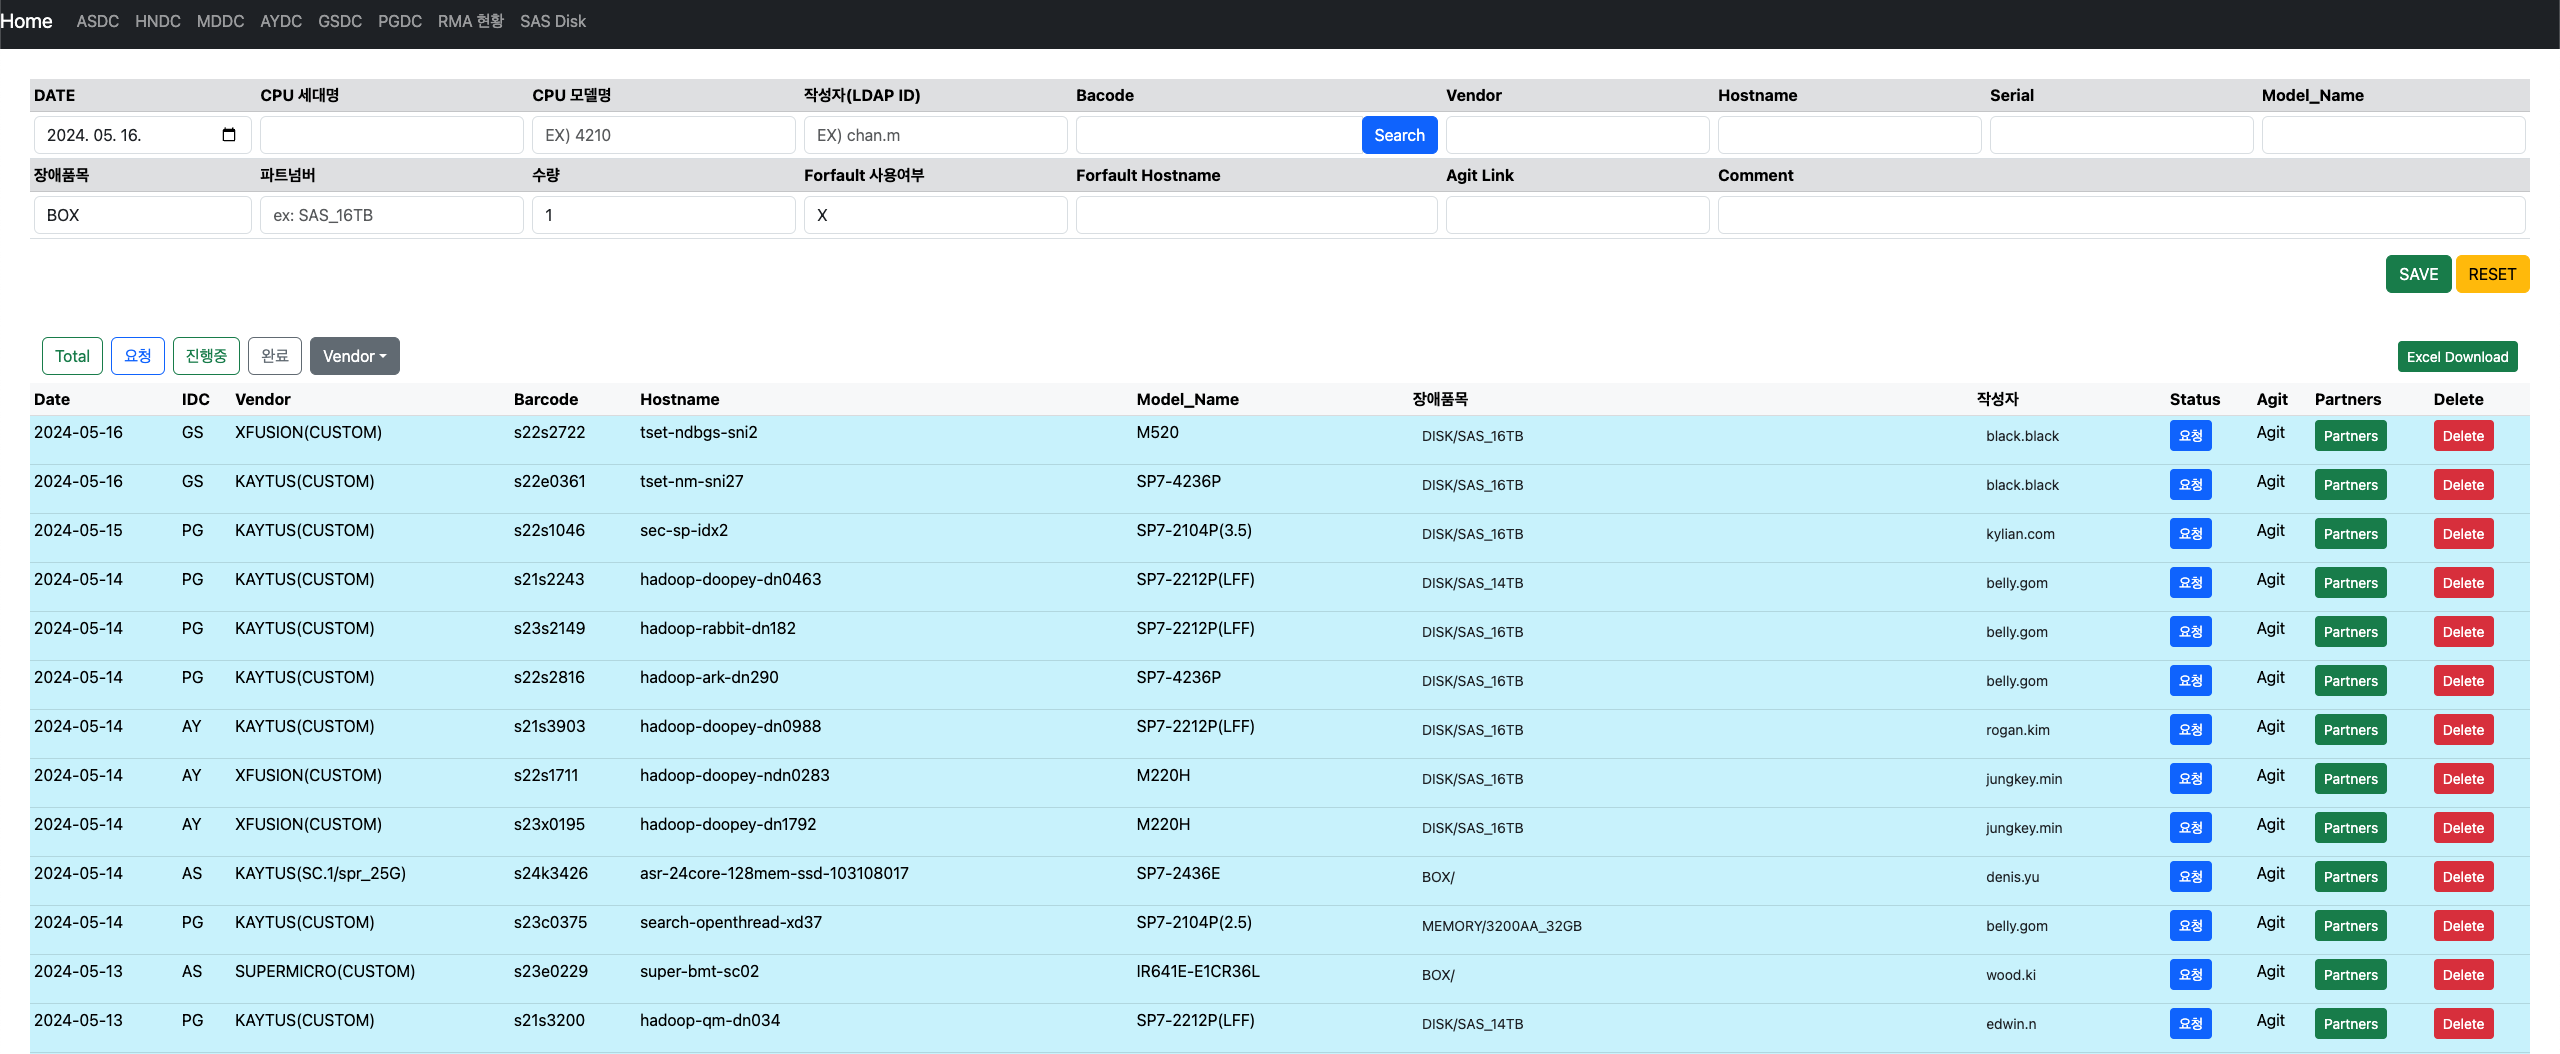The height and width of the screenshot is (1054, 2560).
Task: Open Agit link for hadoop-ark-dn290
Action: click(2270, 677)
